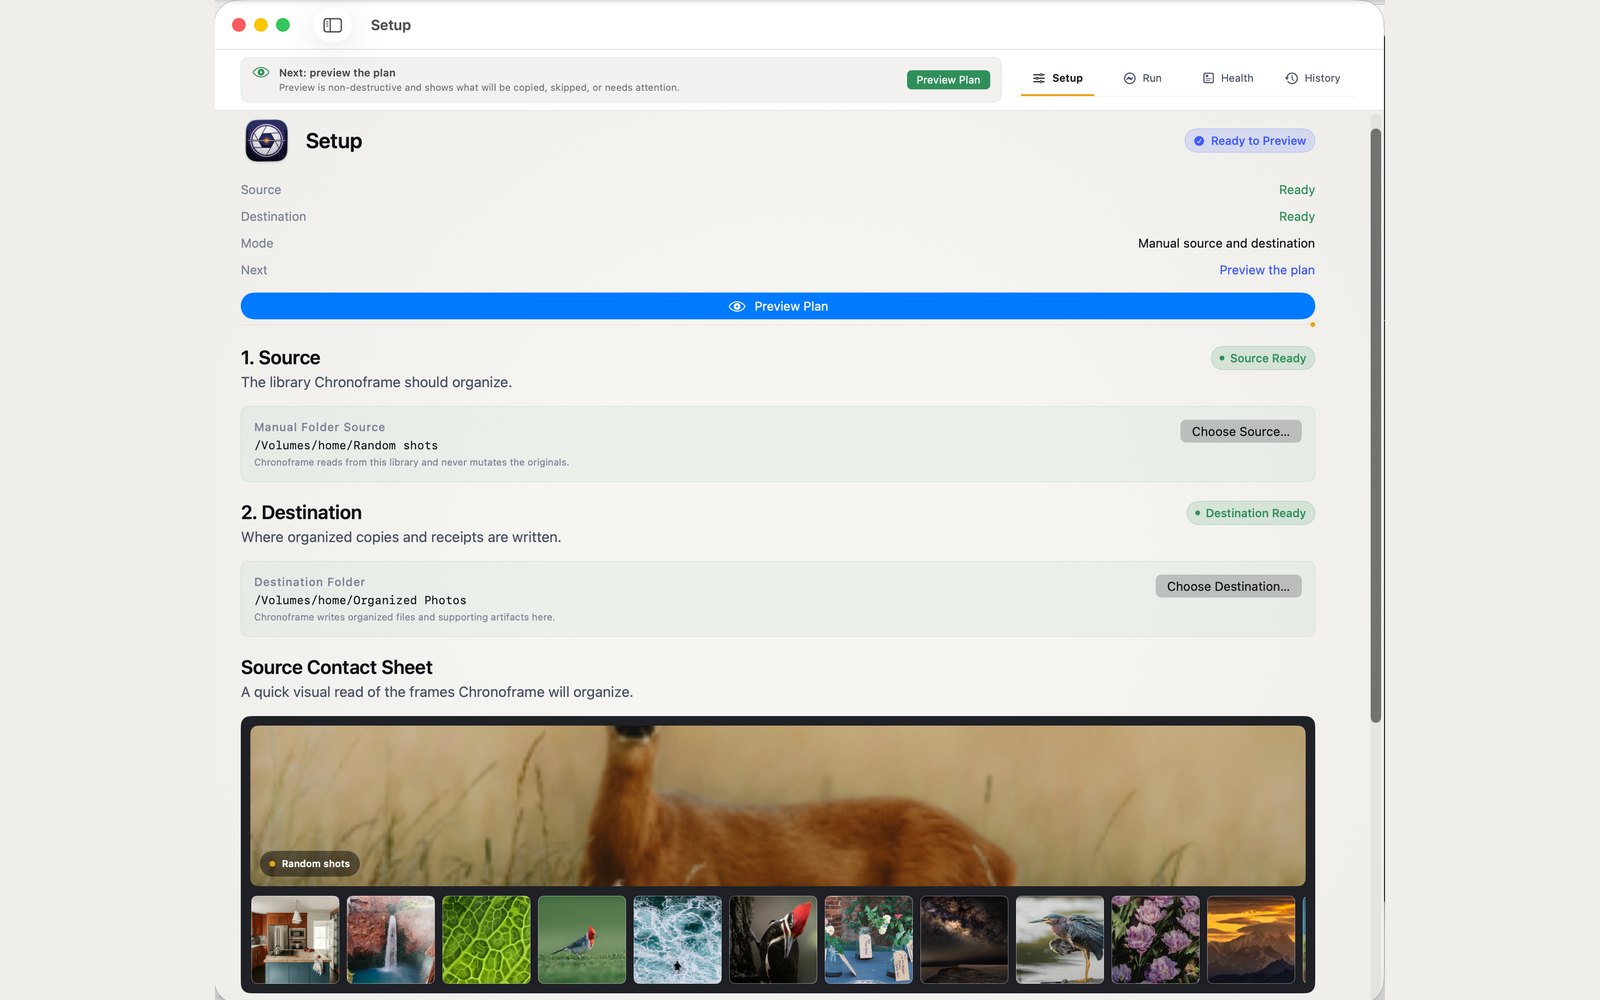Click the Random shots label chip
The image size is (1600, 1000).
(309, 863)
